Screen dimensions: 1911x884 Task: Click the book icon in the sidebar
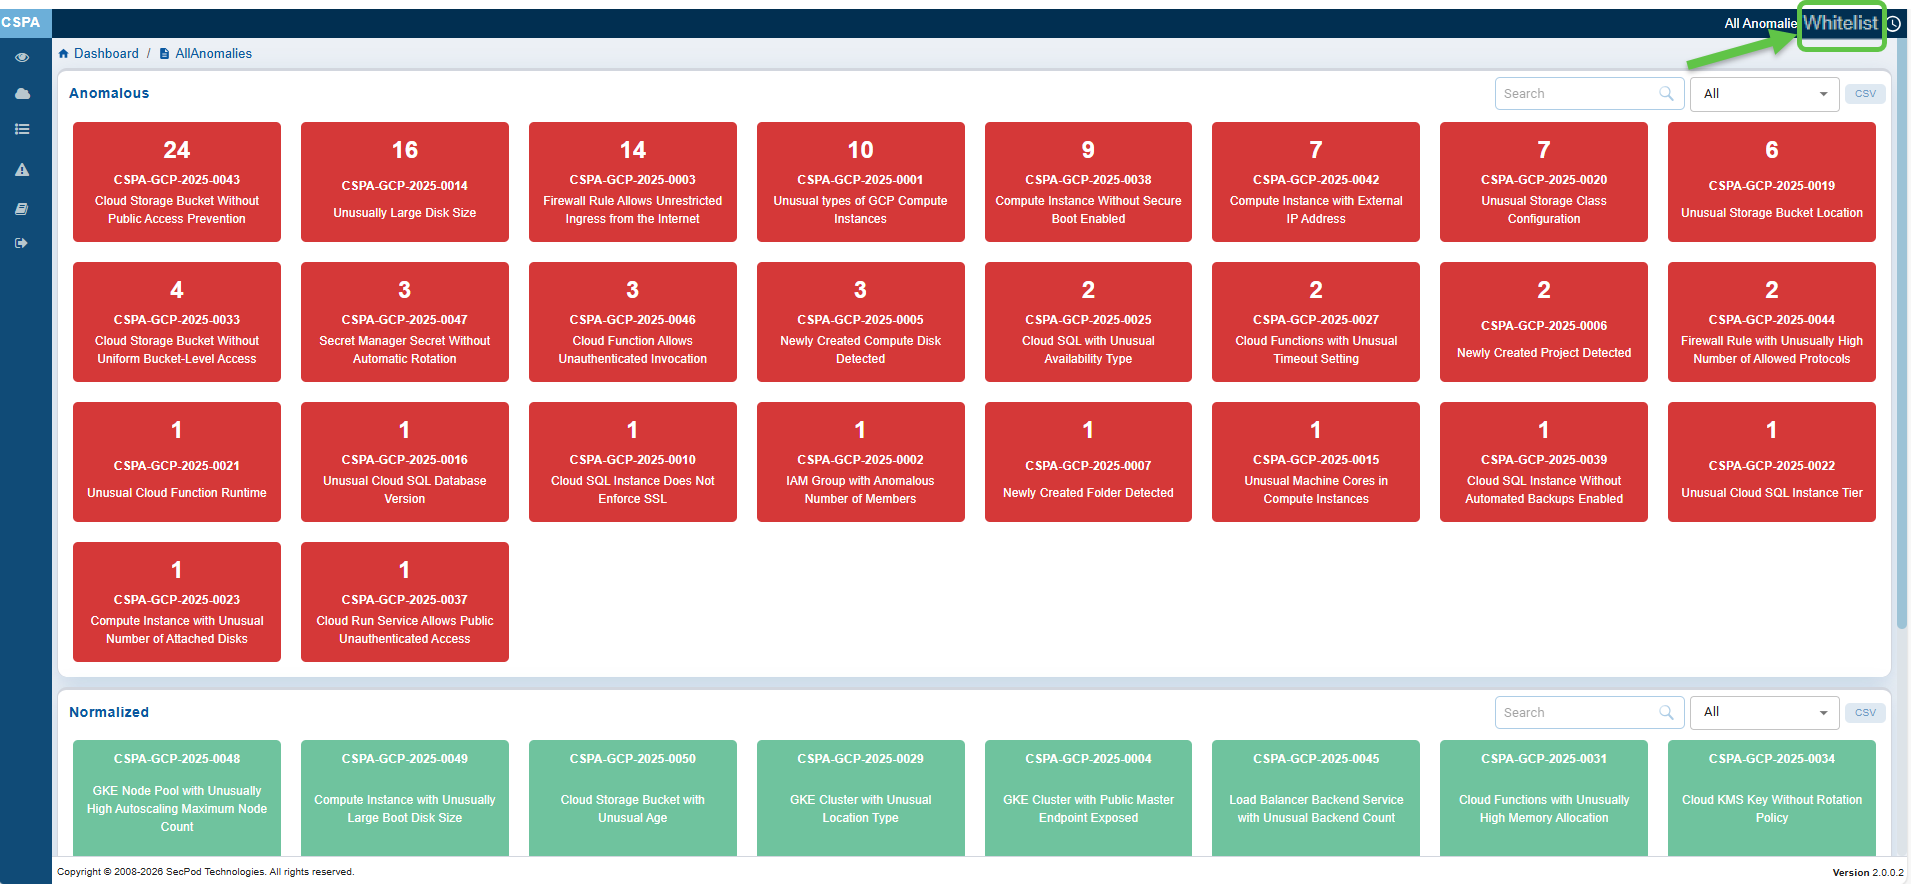(x=22, y=209)
